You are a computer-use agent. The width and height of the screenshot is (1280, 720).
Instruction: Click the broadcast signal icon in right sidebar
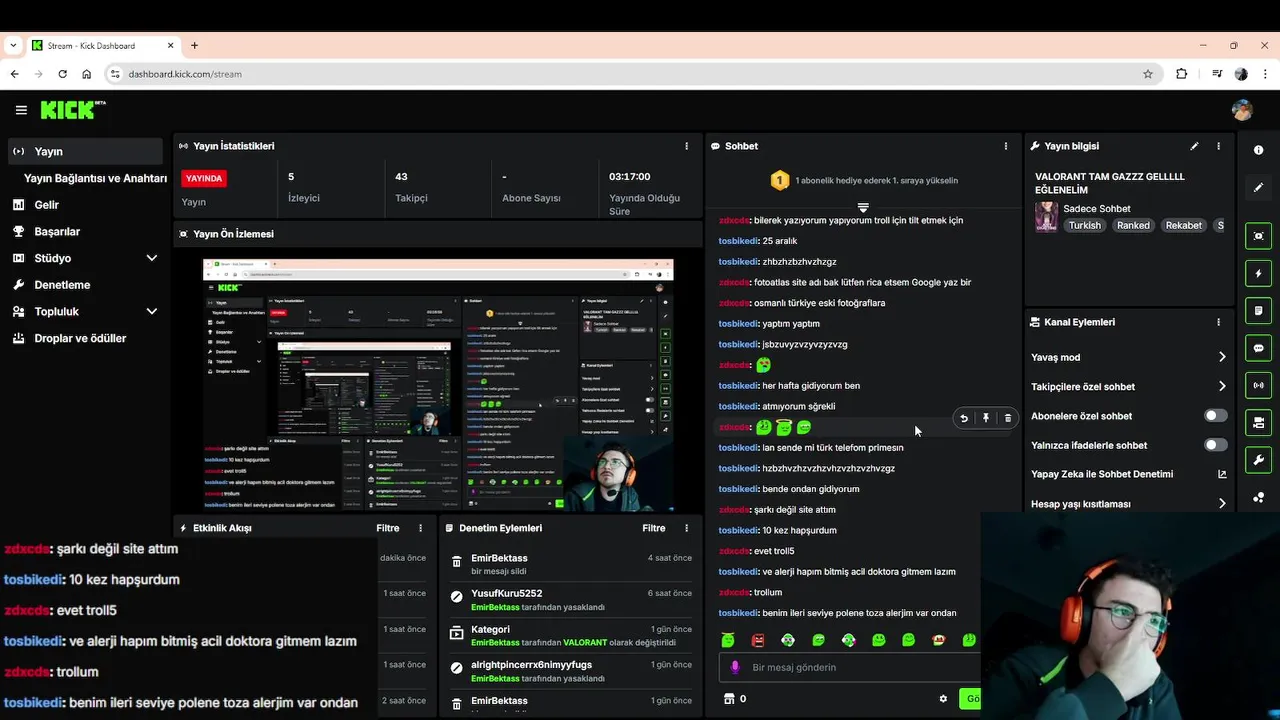click(x=1258, y=385)
